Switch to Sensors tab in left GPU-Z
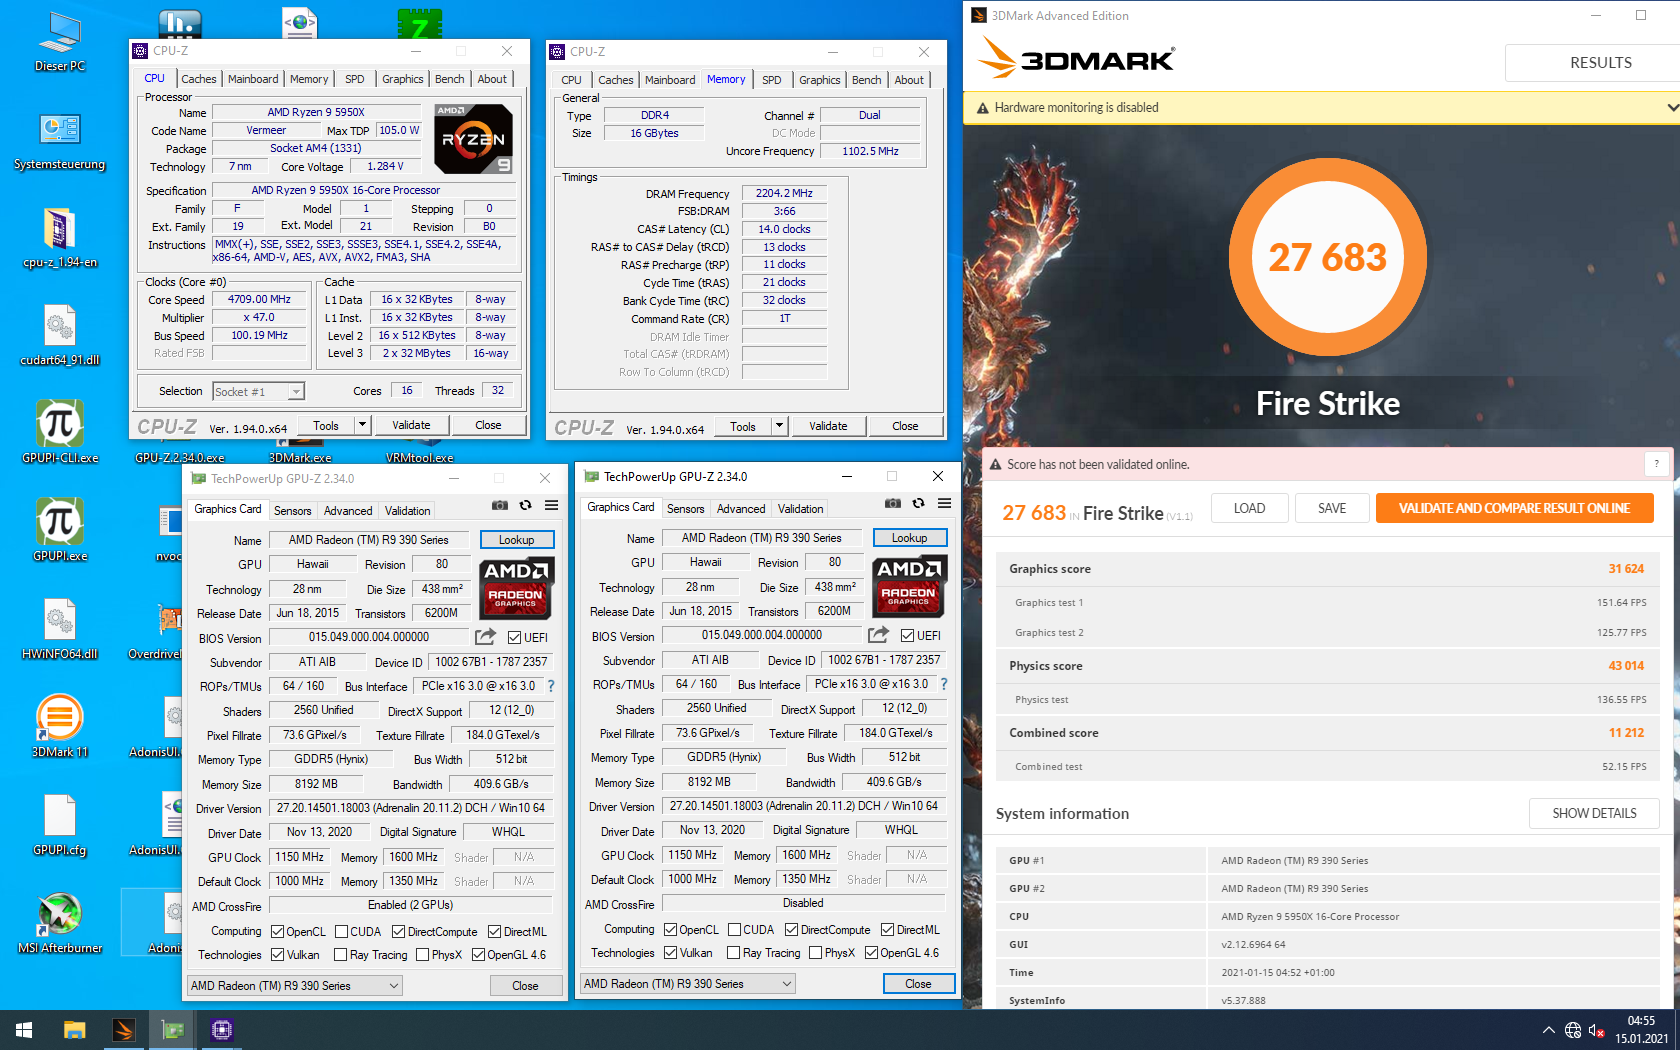 (293, 511)
